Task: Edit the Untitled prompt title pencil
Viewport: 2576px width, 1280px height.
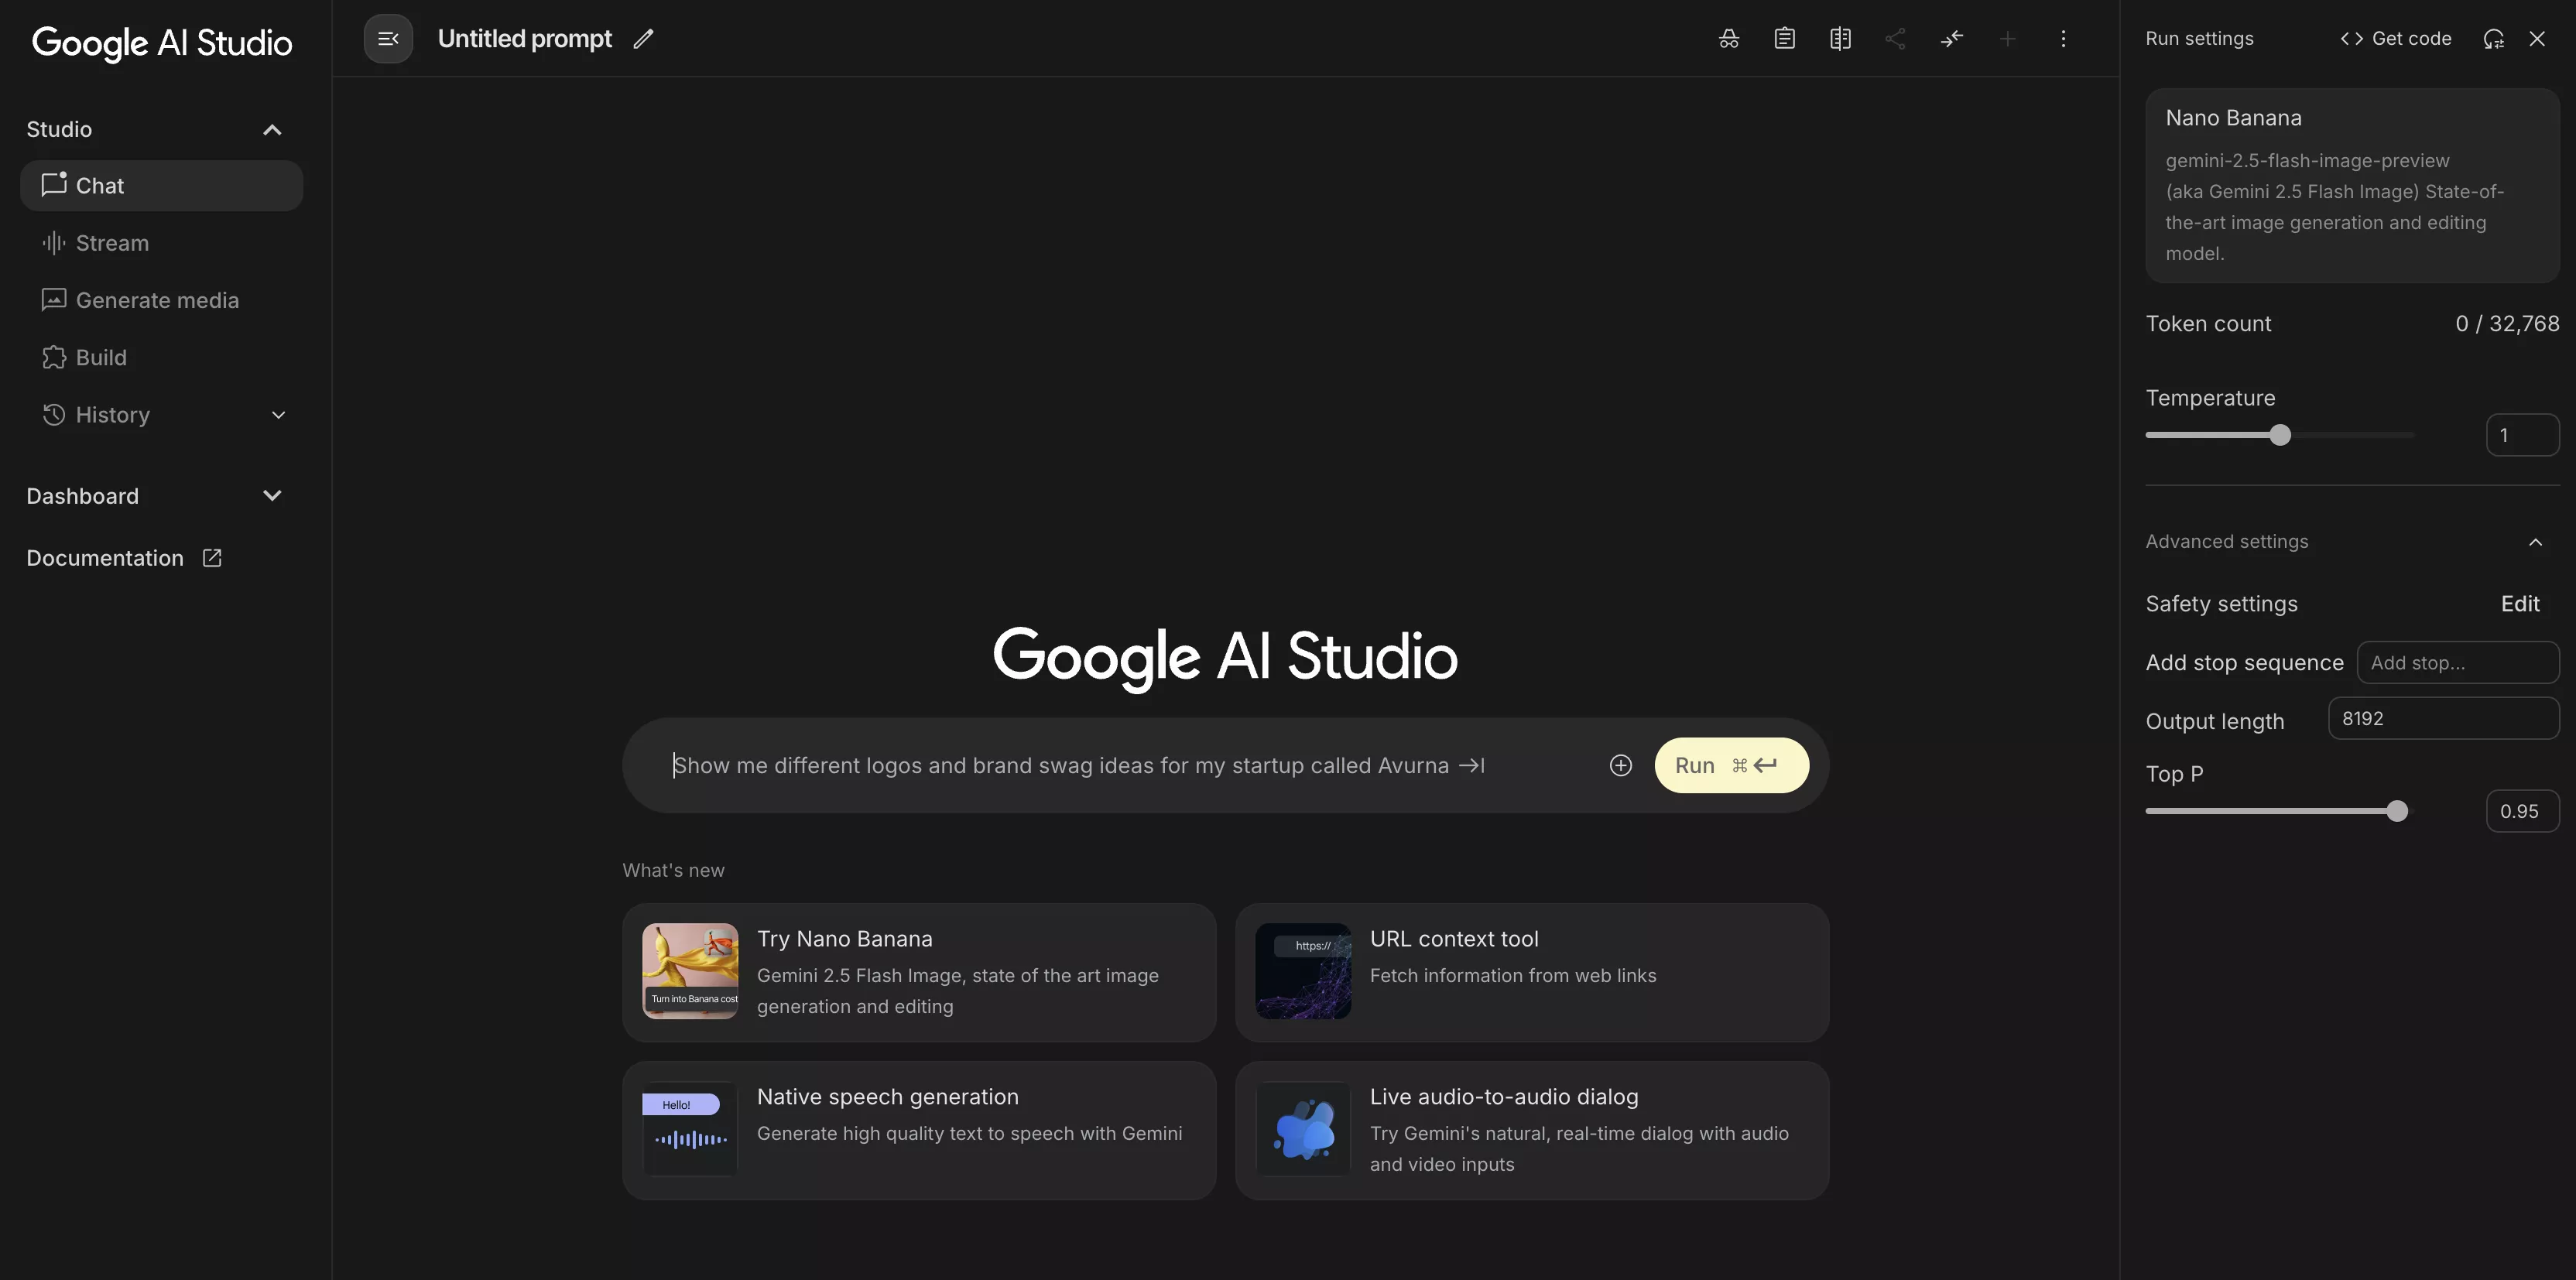Action: 644,39
